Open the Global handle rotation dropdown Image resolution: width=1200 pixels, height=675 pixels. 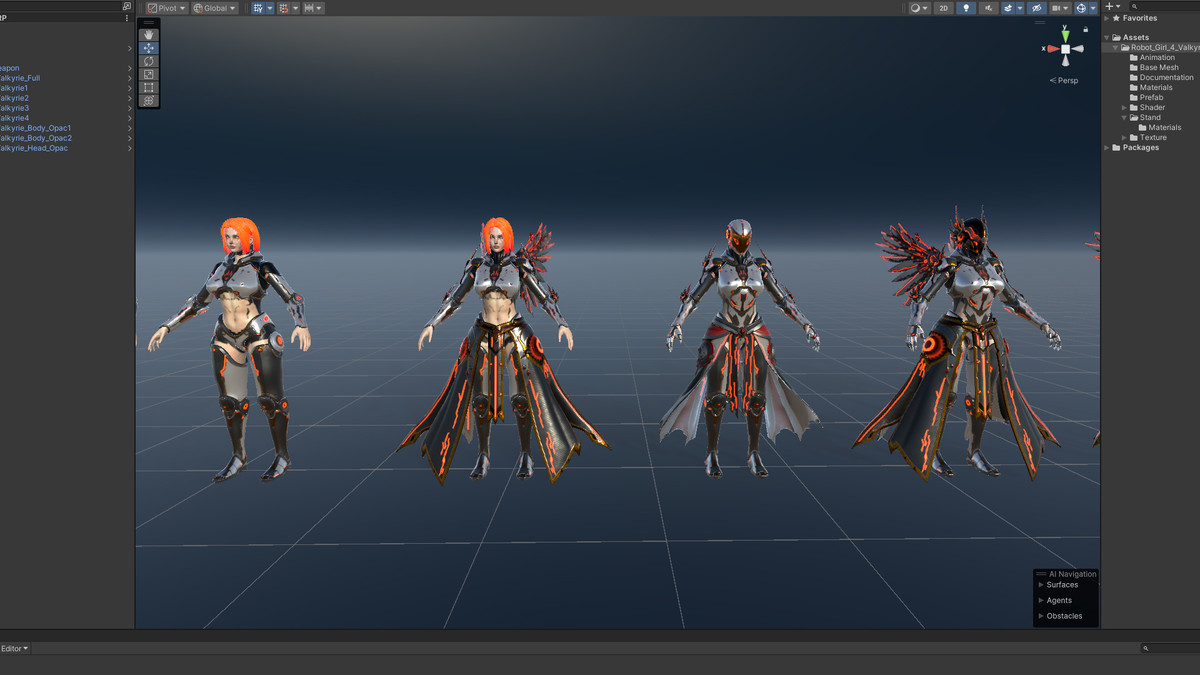tap(215, 8)
